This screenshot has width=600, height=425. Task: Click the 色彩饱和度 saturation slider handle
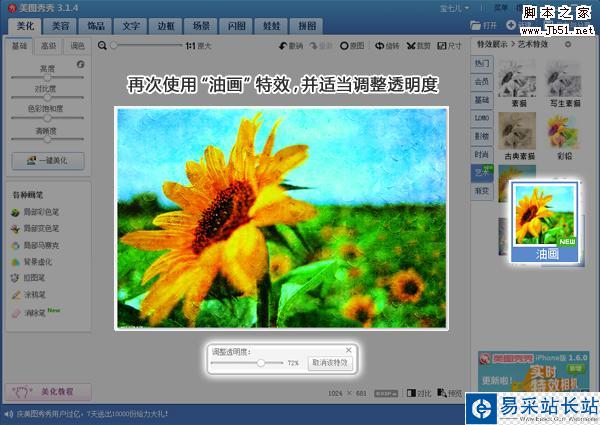click(47, 118)
